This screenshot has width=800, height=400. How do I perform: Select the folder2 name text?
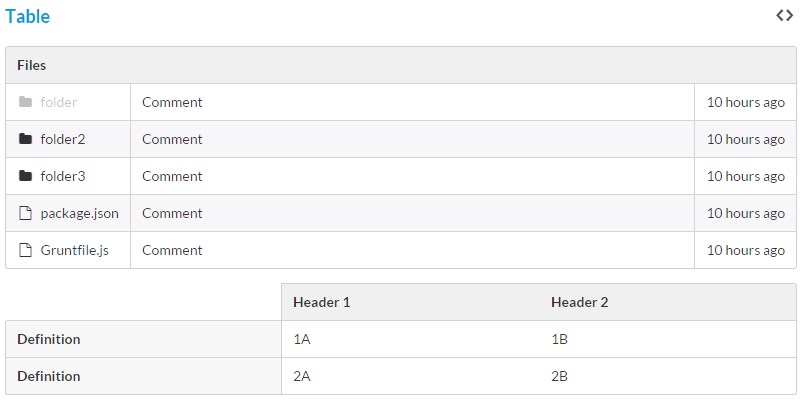pyautogui.click(x=63, y=139)
